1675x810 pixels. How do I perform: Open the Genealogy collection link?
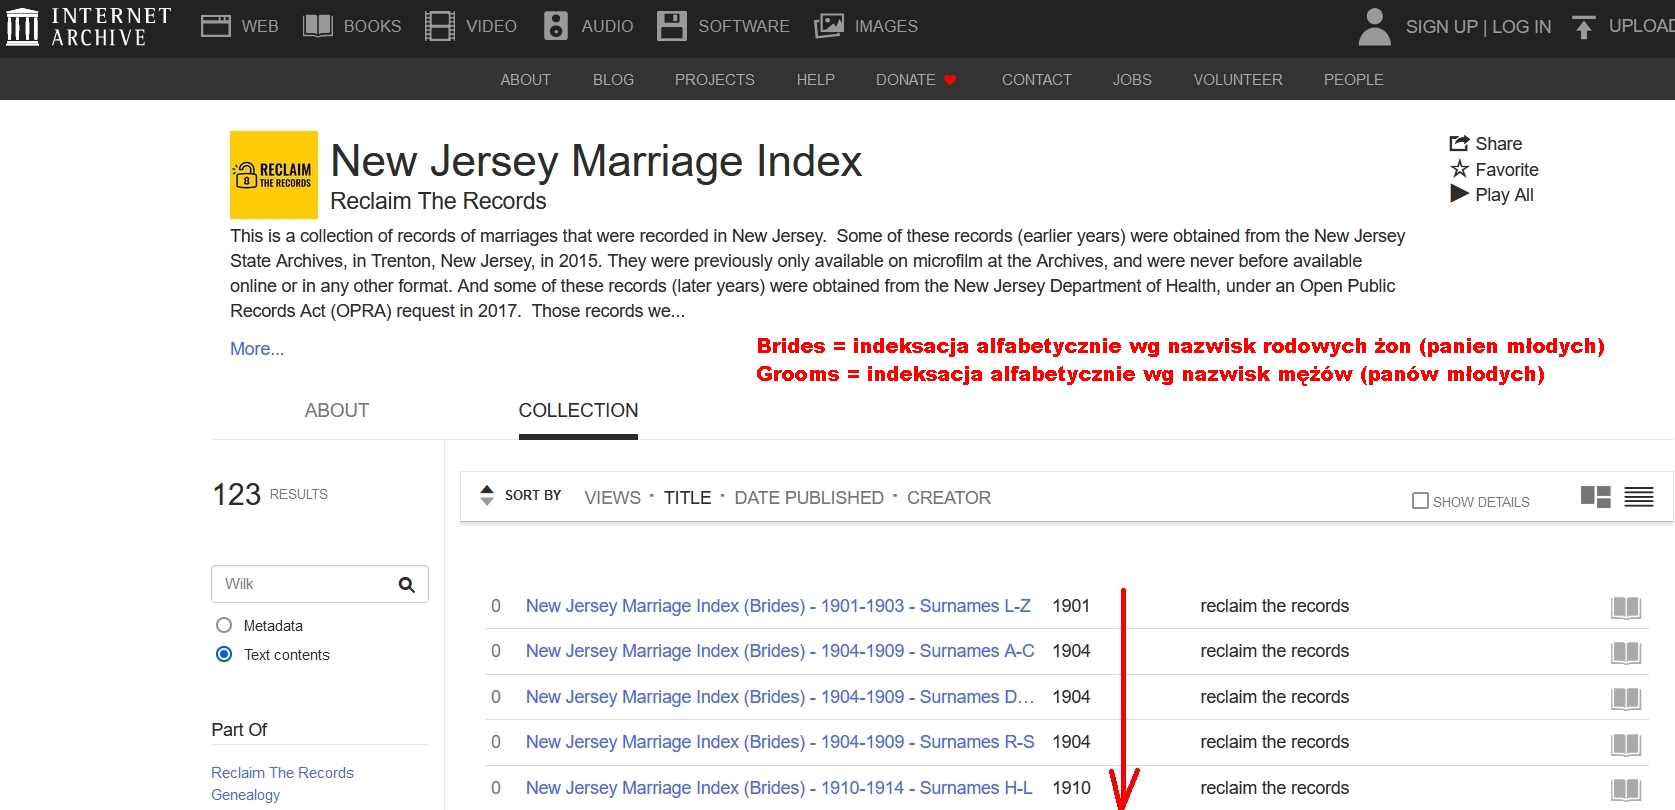click(245, 795)
